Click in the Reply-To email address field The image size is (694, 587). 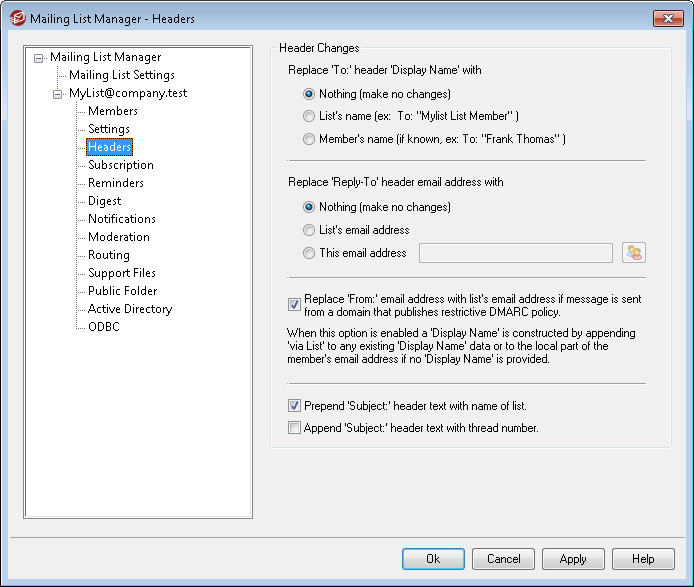coord(515,253)
